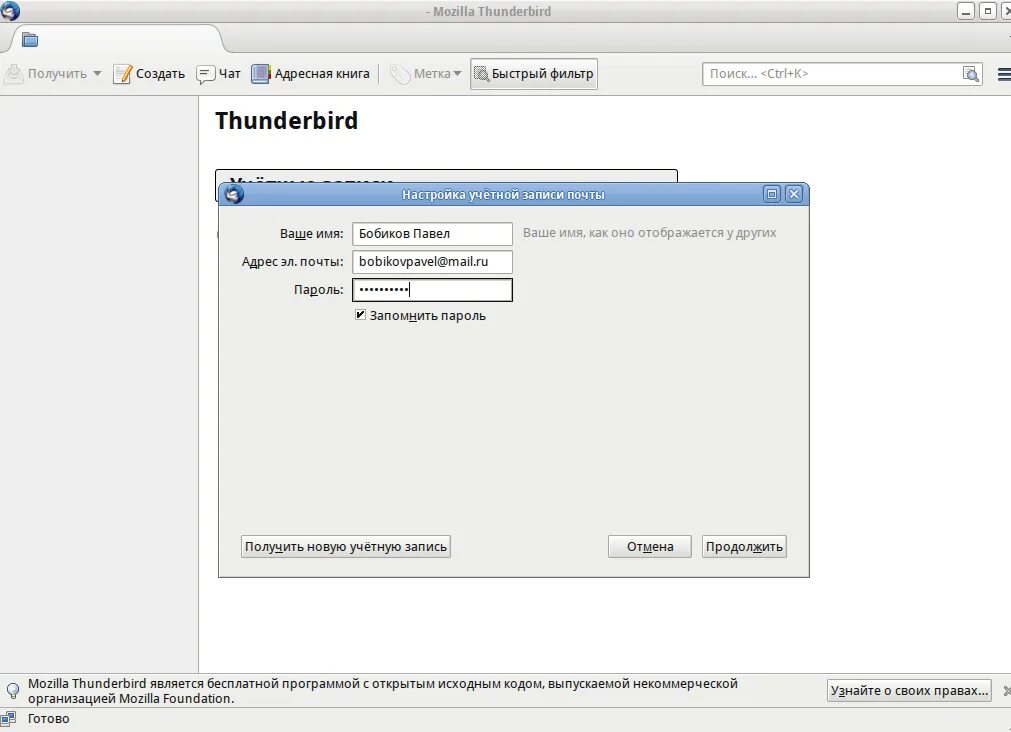Click the Получить inbox icon
Viewport: 1011px width, 732px height.
click(14, 74)
